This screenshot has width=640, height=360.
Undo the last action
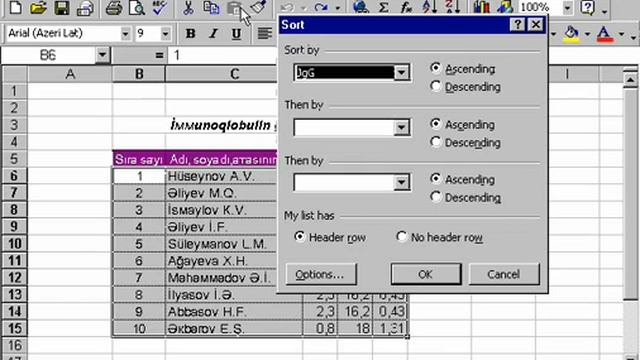pos(287,7)
